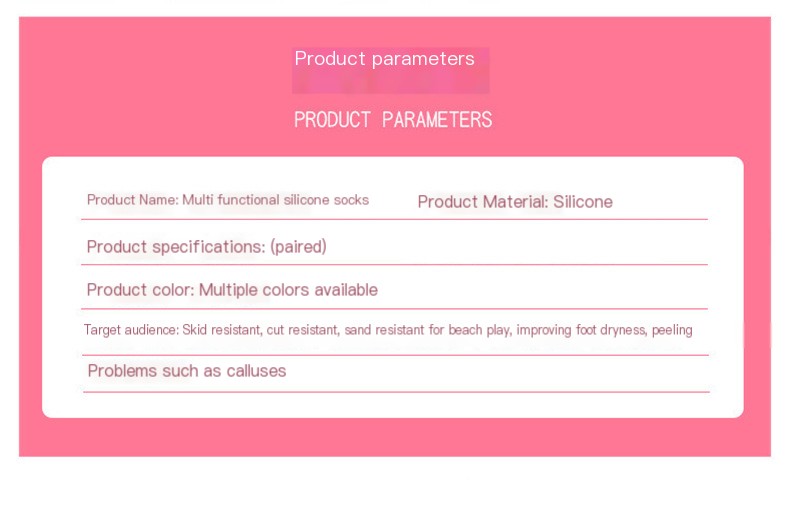
Task: Click the uppercase "PRODUCT PARAMETERS" heading
Action: pyautogui.click(x=393, y=120)
